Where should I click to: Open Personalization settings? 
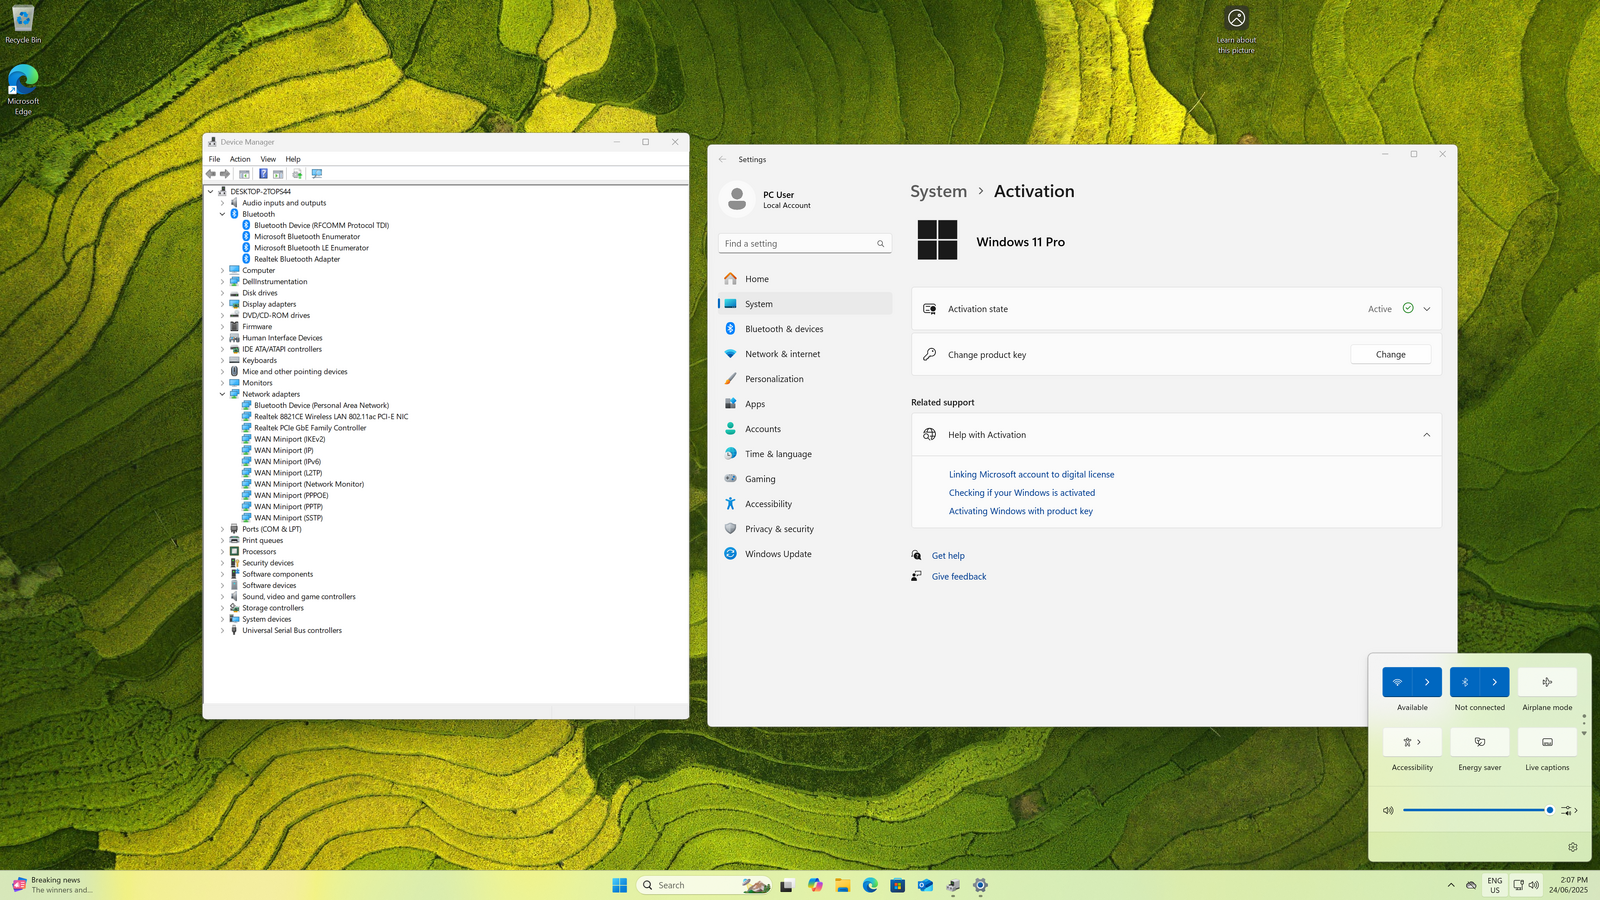click(805, 379)
